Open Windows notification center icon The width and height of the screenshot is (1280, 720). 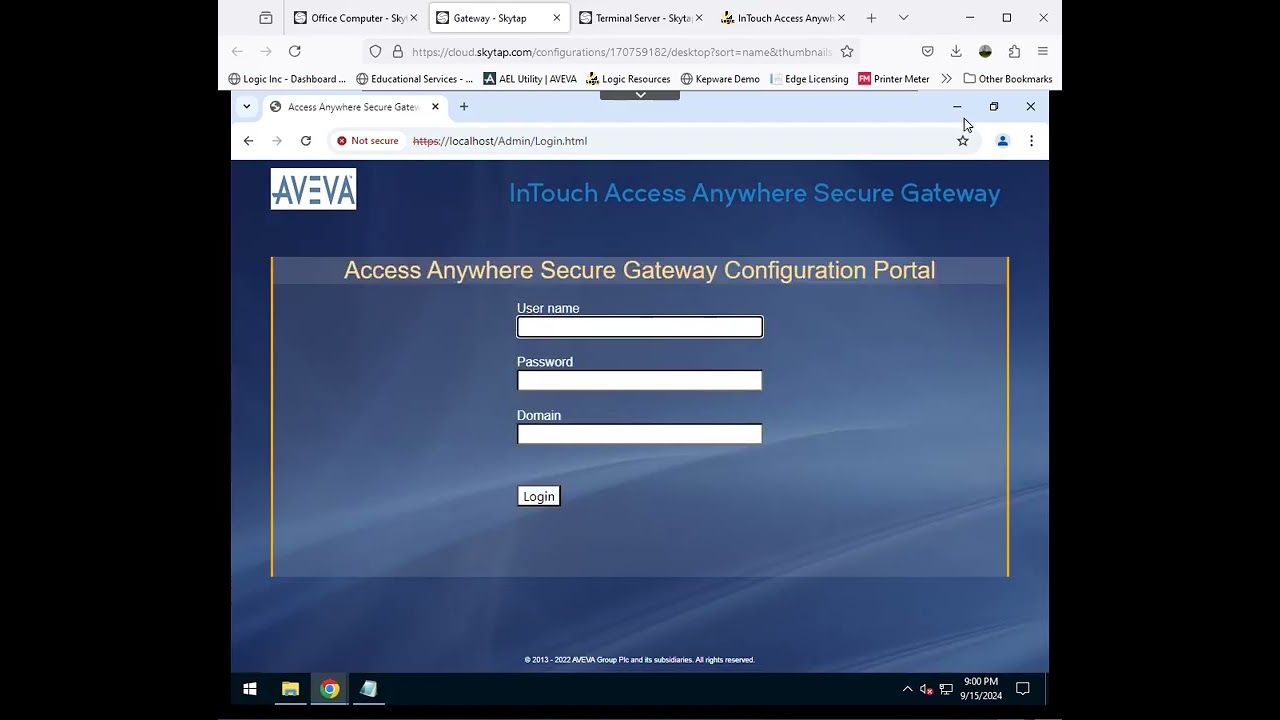tap(1023, 689)
